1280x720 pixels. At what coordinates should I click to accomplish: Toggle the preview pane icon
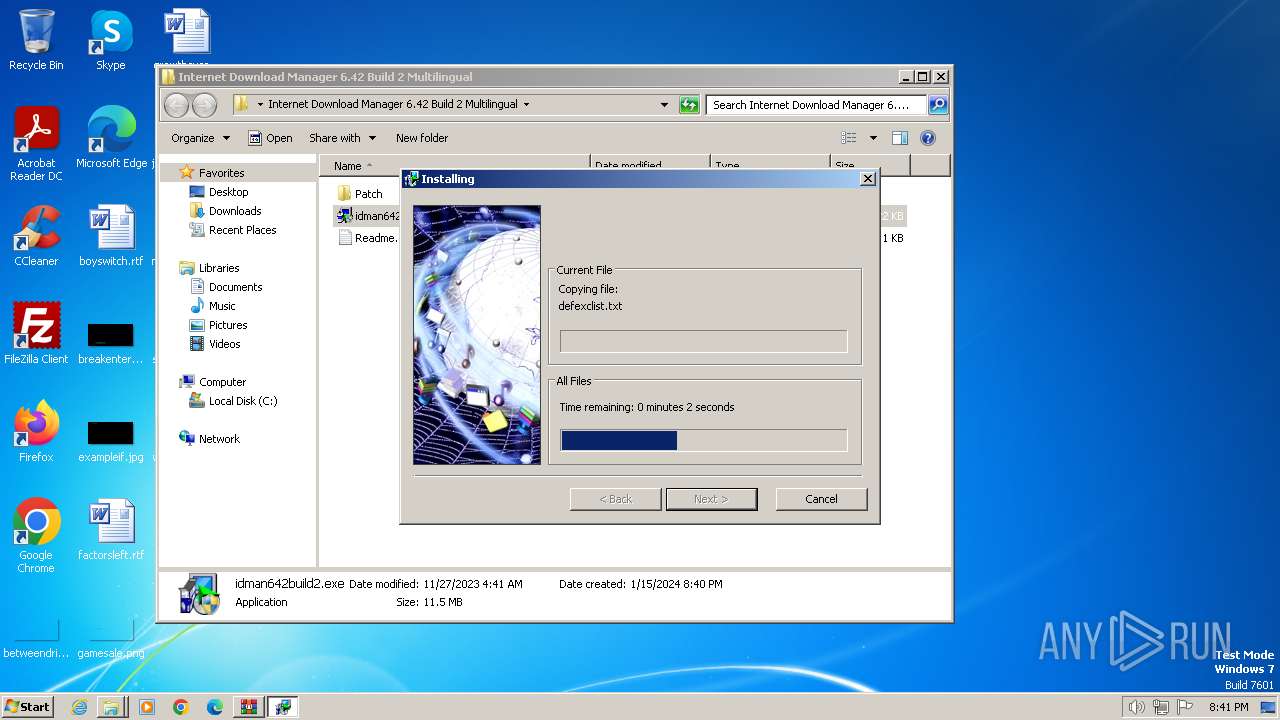point(900,138)
